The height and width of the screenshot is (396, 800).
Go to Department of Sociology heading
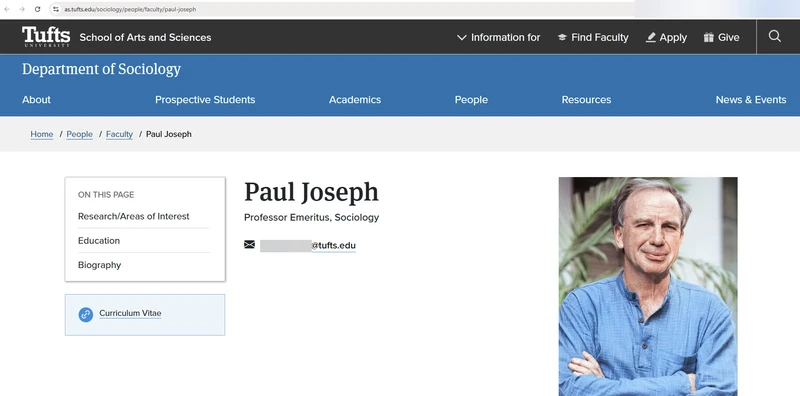pyautogui.click(x=101, y=69)
